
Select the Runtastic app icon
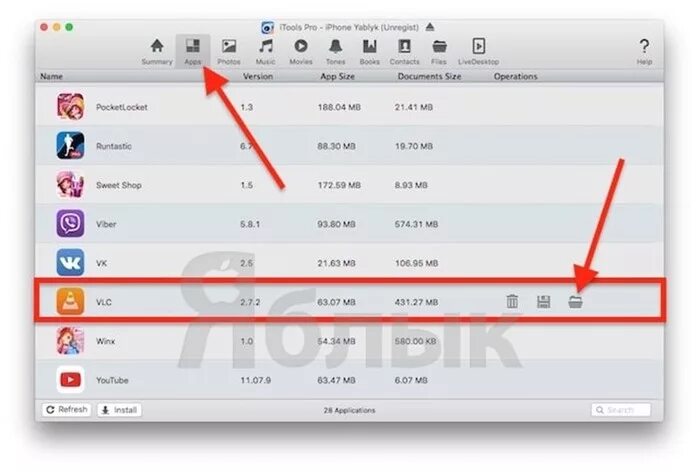70,146
